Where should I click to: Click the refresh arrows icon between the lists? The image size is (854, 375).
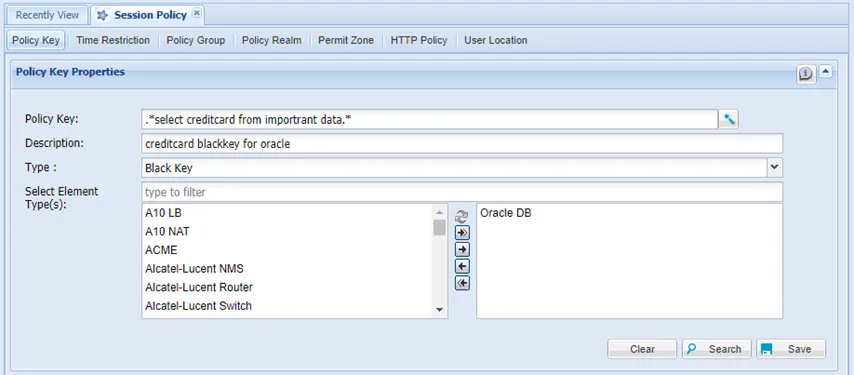[462, 217]
